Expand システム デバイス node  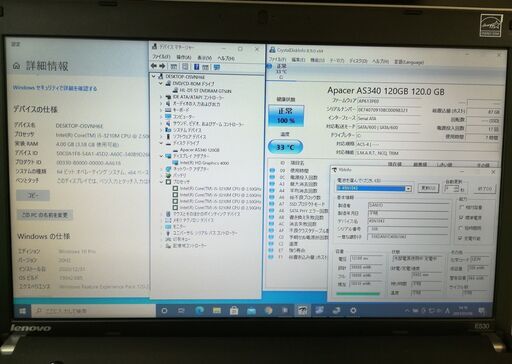point(161,130)
